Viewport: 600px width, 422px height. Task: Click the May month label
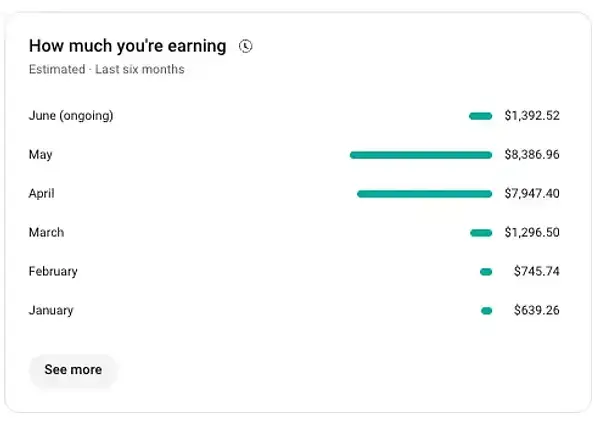[x=41, y=155]
